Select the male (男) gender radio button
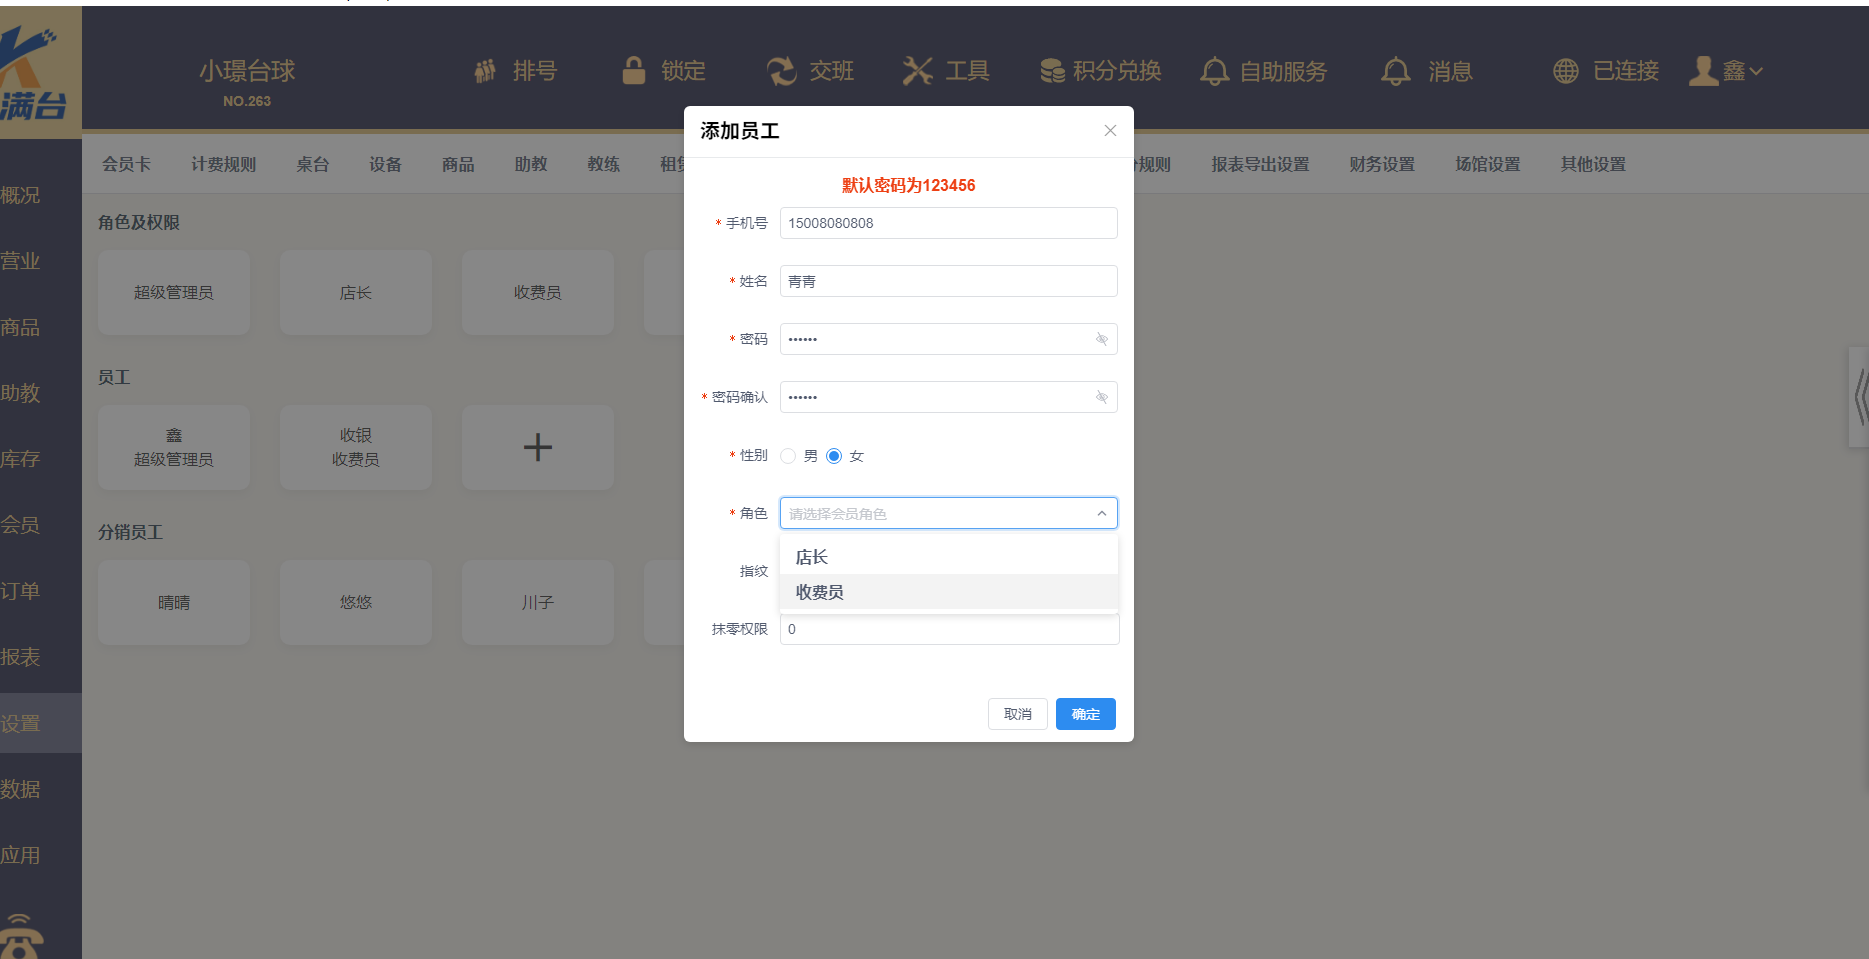1869x959 pixels. click(789, 456)
